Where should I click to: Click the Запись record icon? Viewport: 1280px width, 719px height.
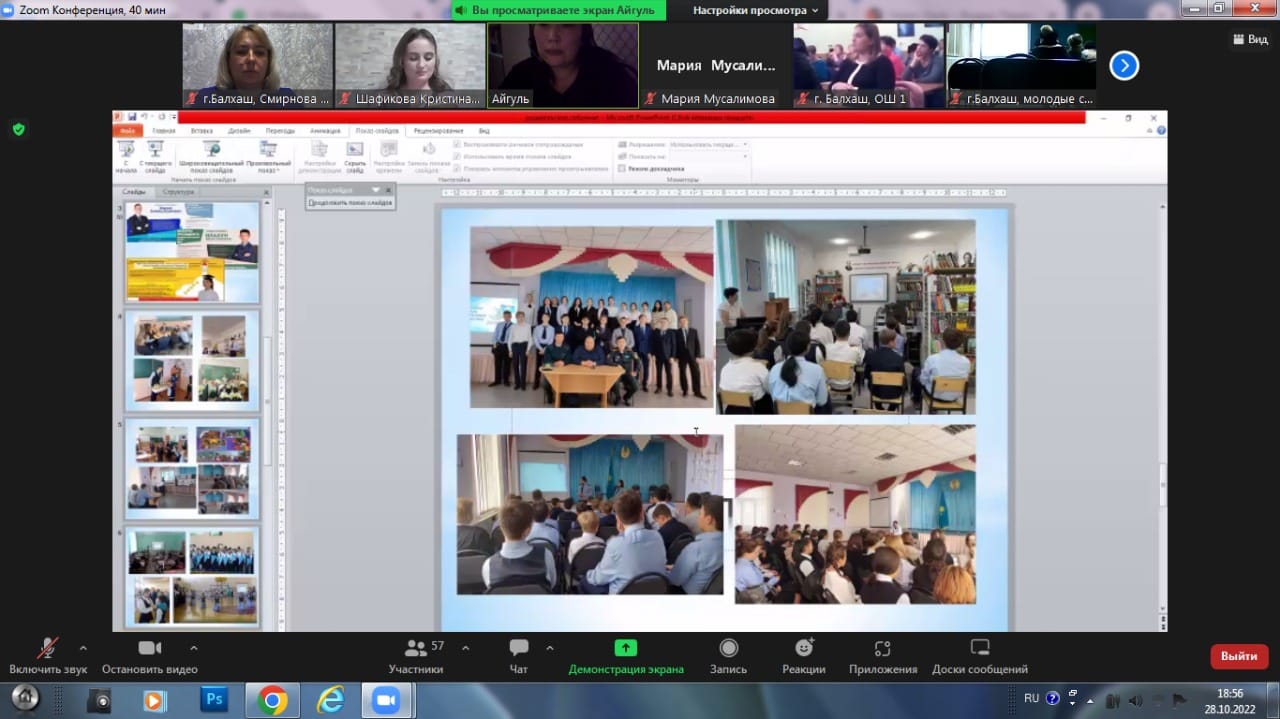(x=728, y=649)
